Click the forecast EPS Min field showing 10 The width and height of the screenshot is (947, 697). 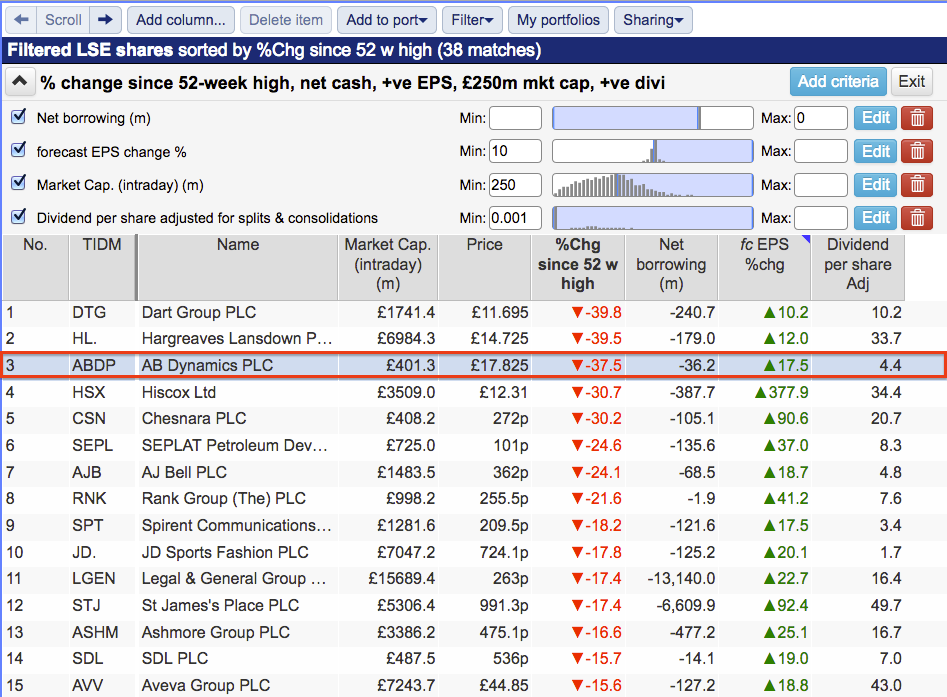click(x=515, y=151)
